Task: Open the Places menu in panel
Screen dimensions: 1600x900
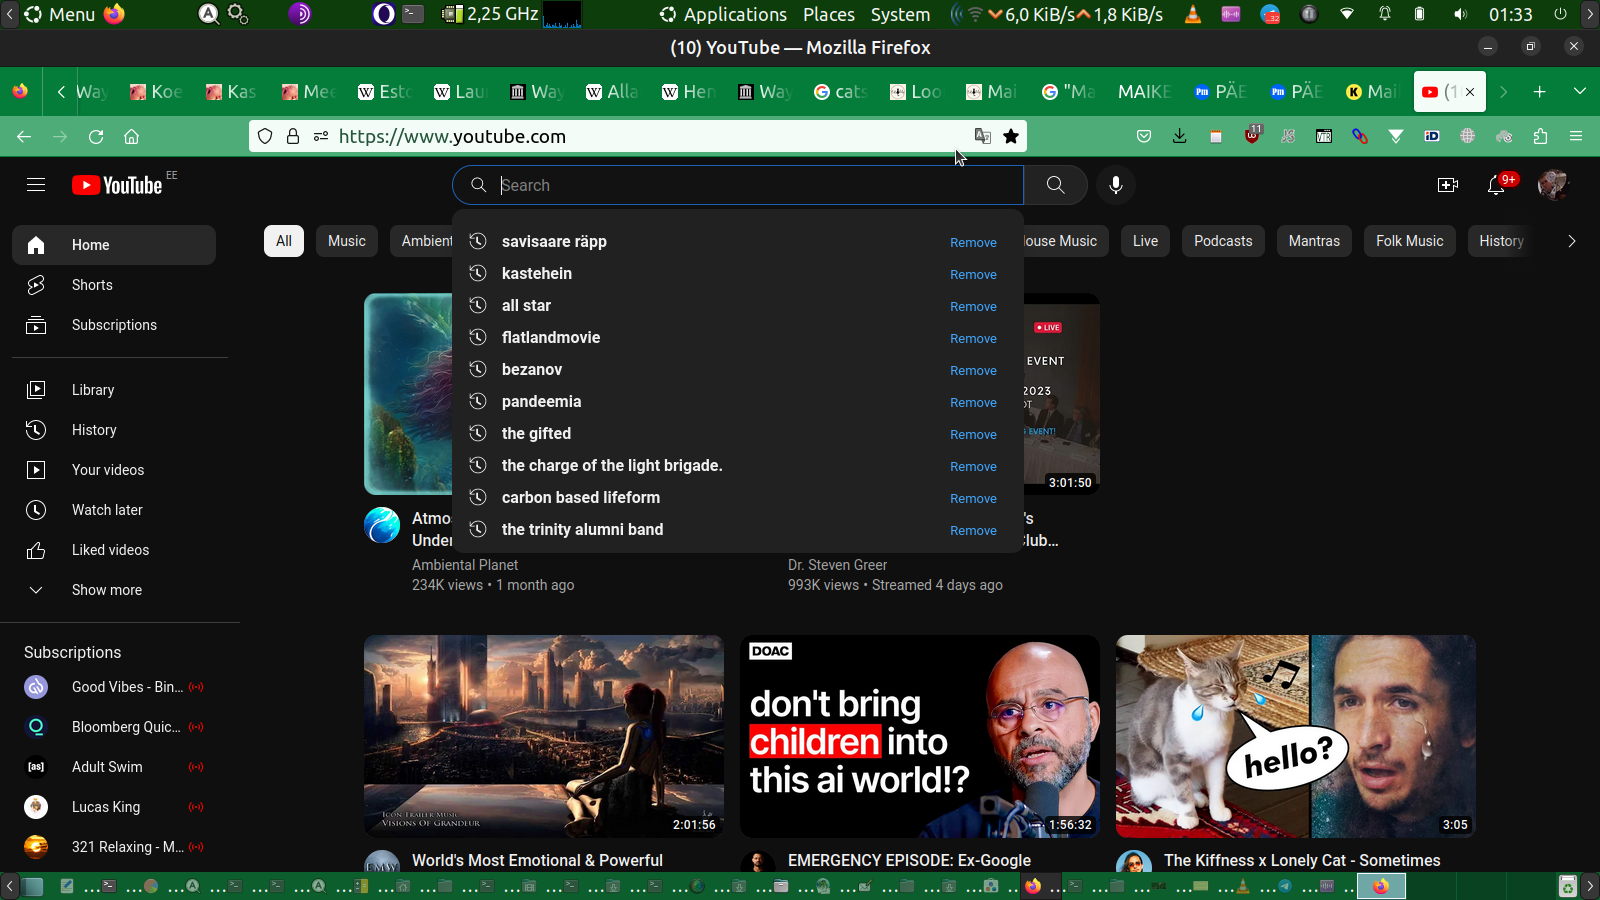Action: pyautogui.click(x=829, y=14)
